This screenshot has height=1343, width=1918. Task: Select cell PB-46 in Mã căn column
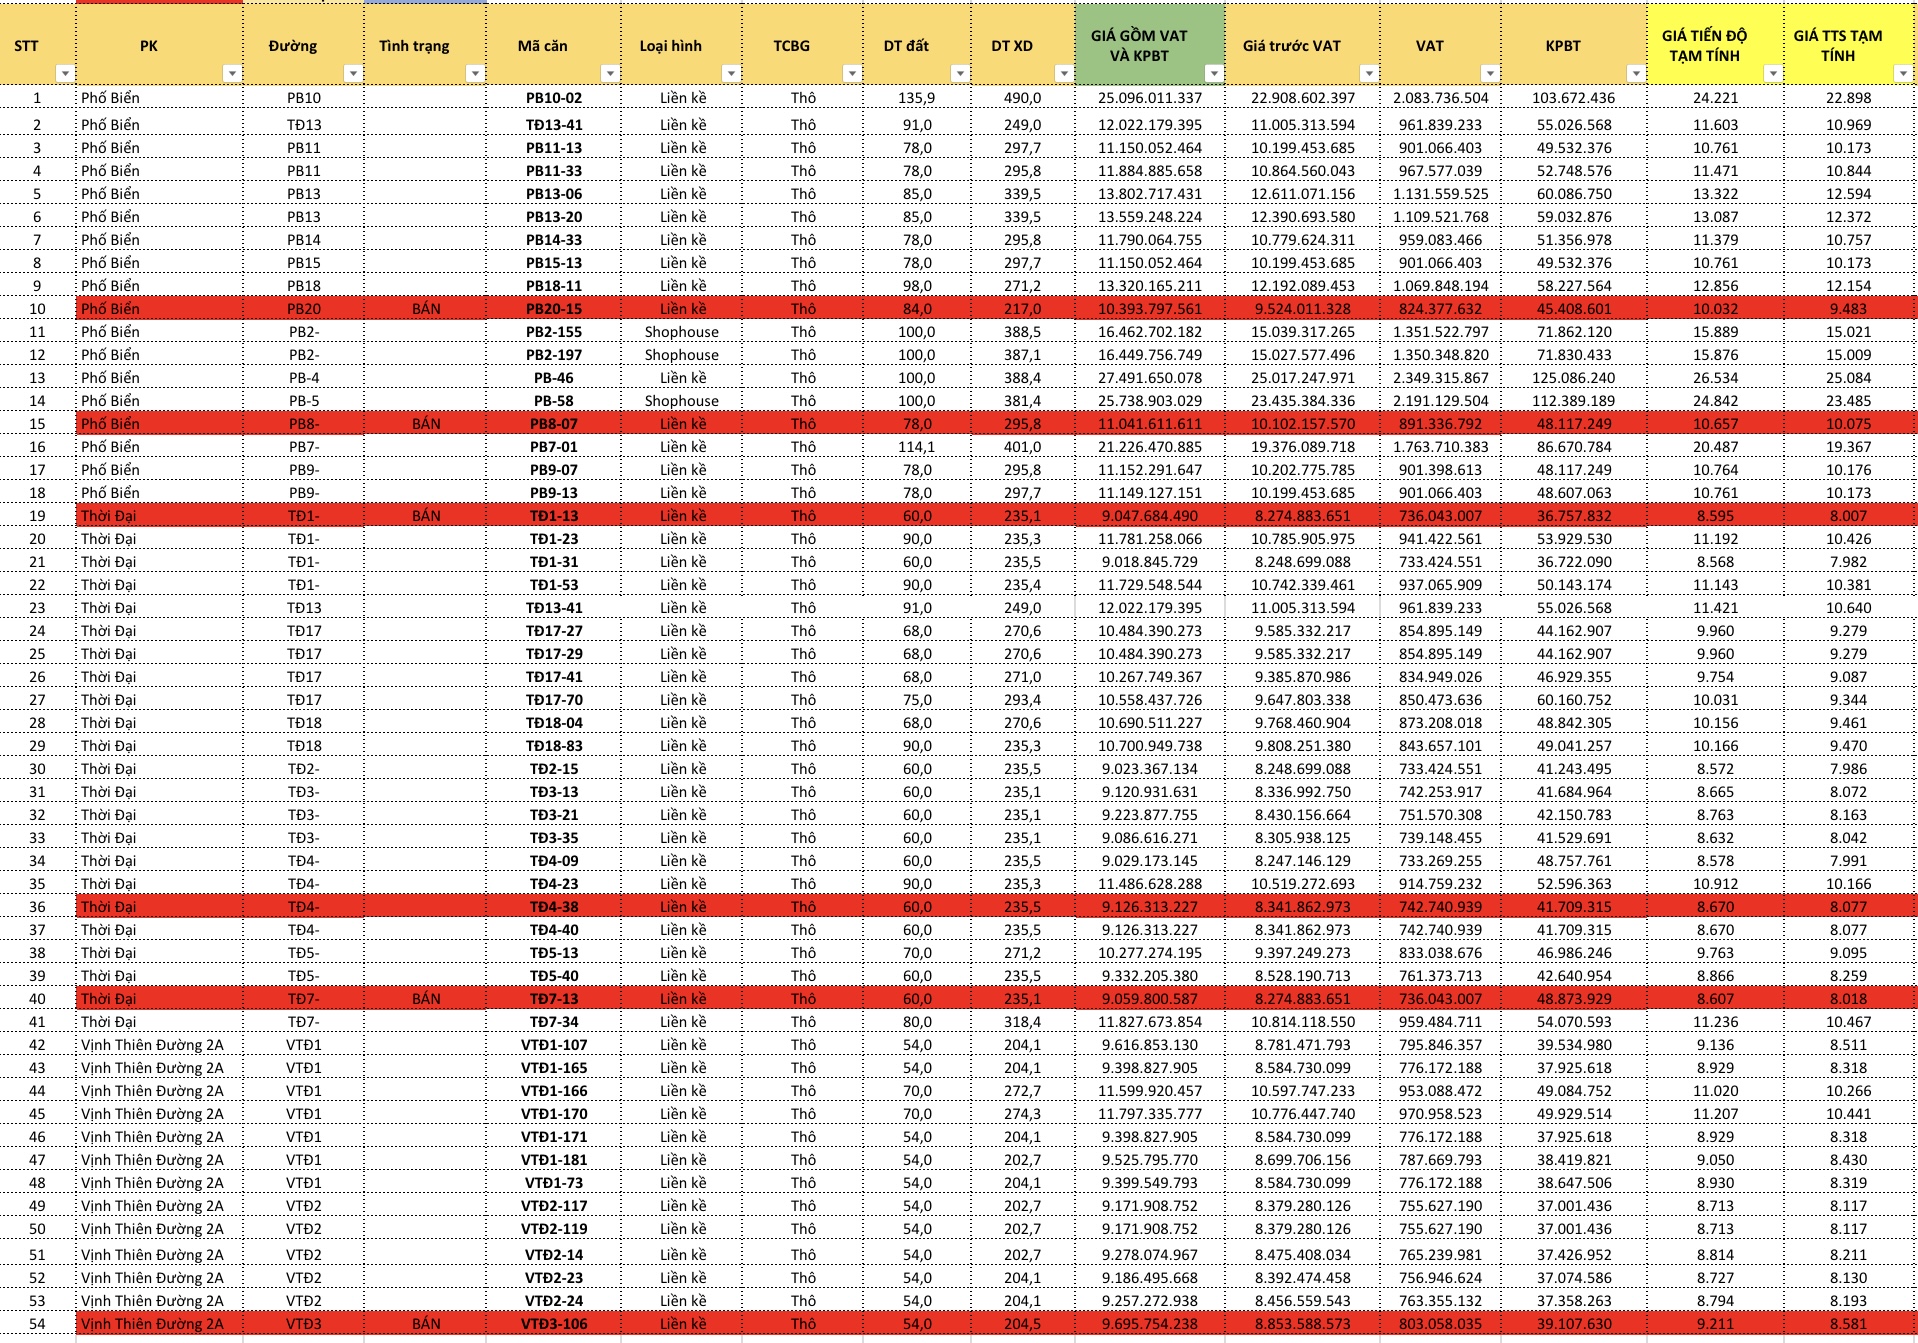tap(554, 378)
